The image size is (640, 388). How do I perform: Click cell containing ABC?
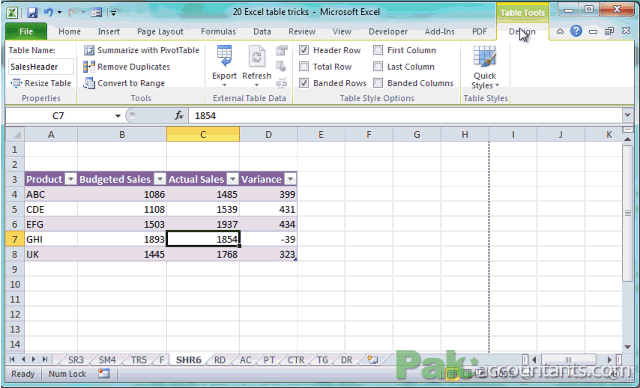tap(51, 194)
